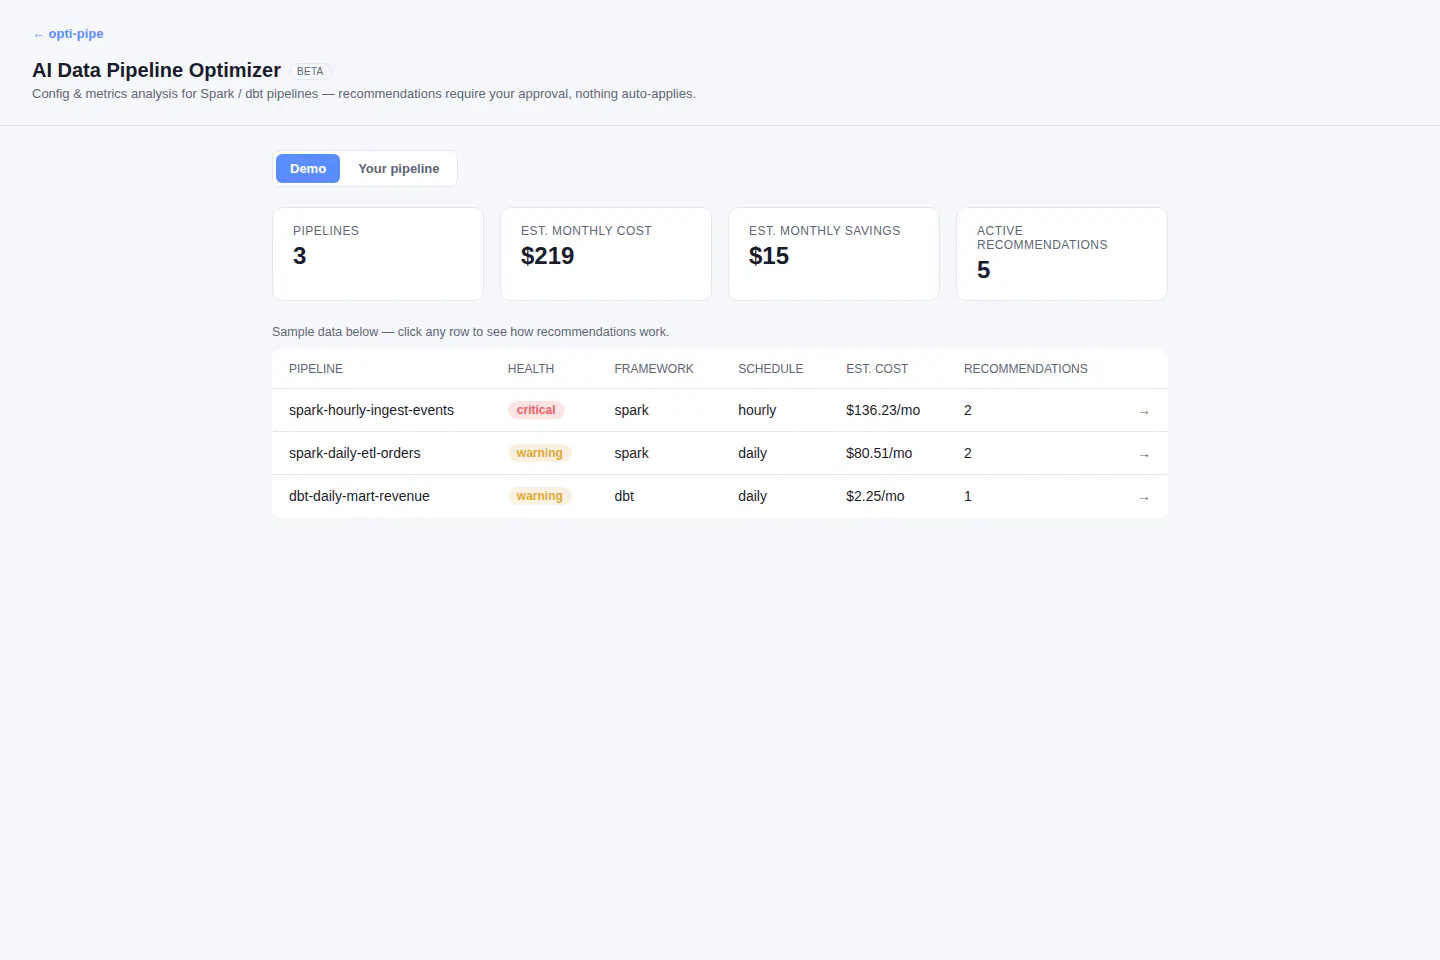The width and height of the screenshot is (1440, 960).
Task: Click the PIPELINE column header
Action: (316, 369)
